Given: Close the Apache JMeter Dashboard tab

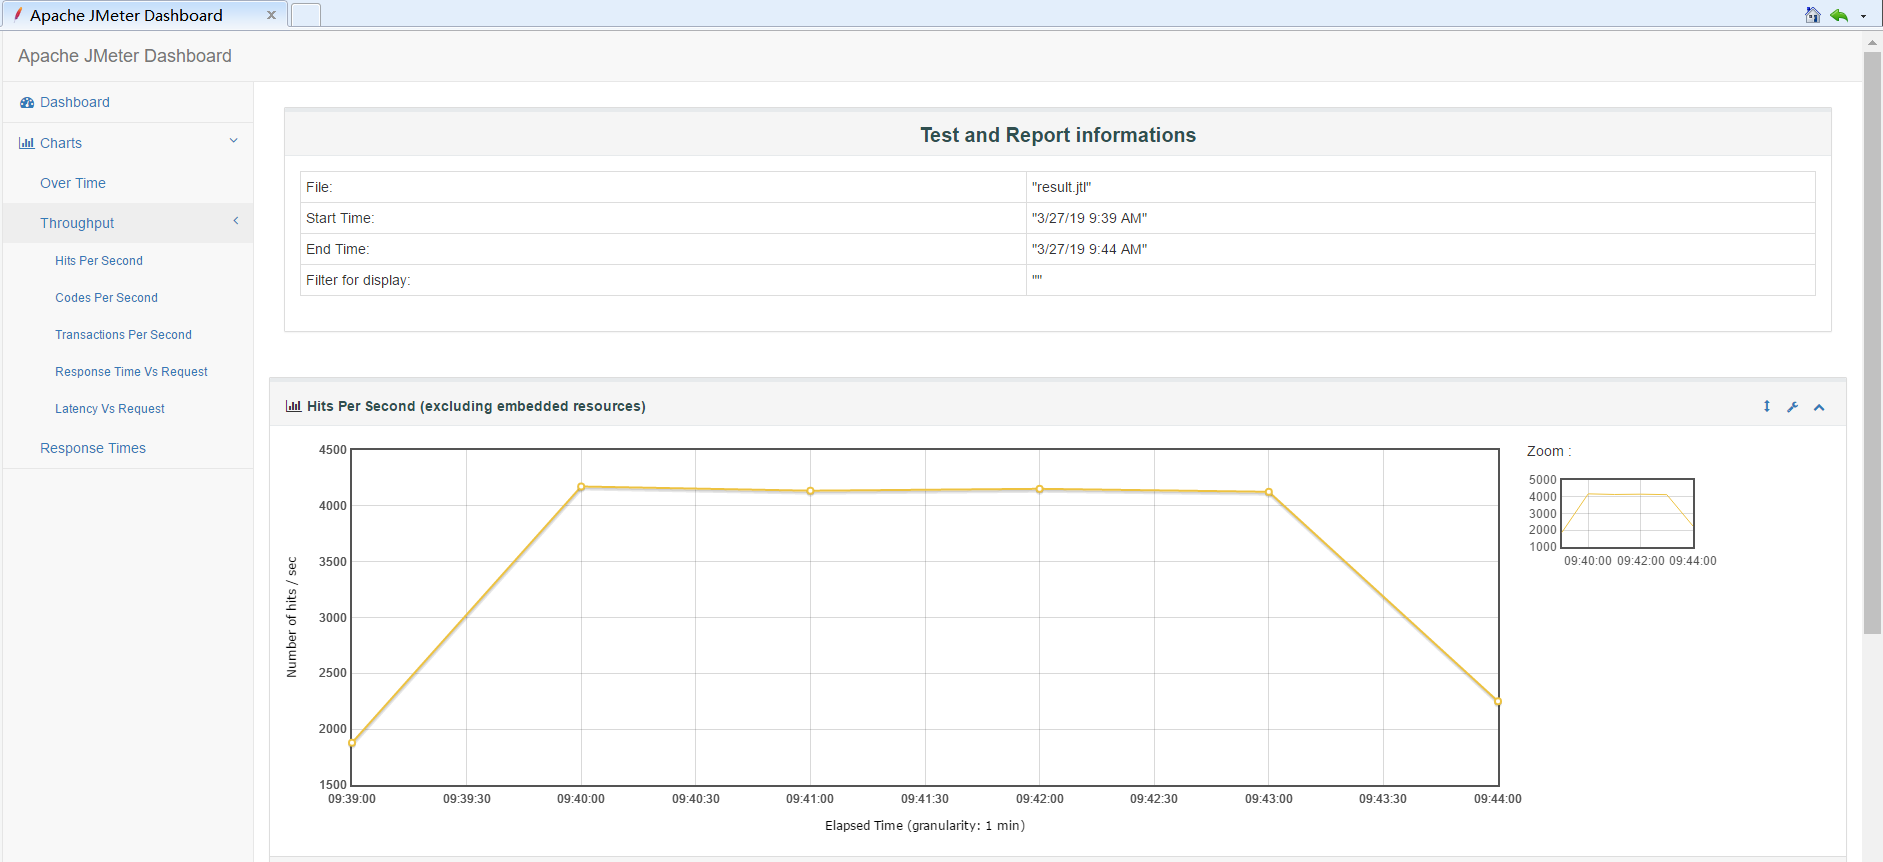Looking at the screenshot, I should 271,15.
